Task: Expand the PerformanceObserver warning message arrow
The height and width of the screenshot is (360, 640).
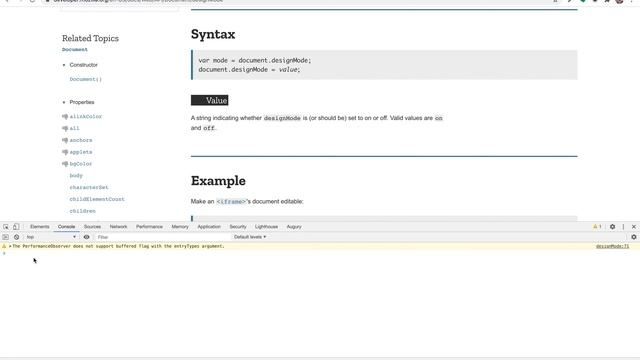Action: (x=10, y=247)
